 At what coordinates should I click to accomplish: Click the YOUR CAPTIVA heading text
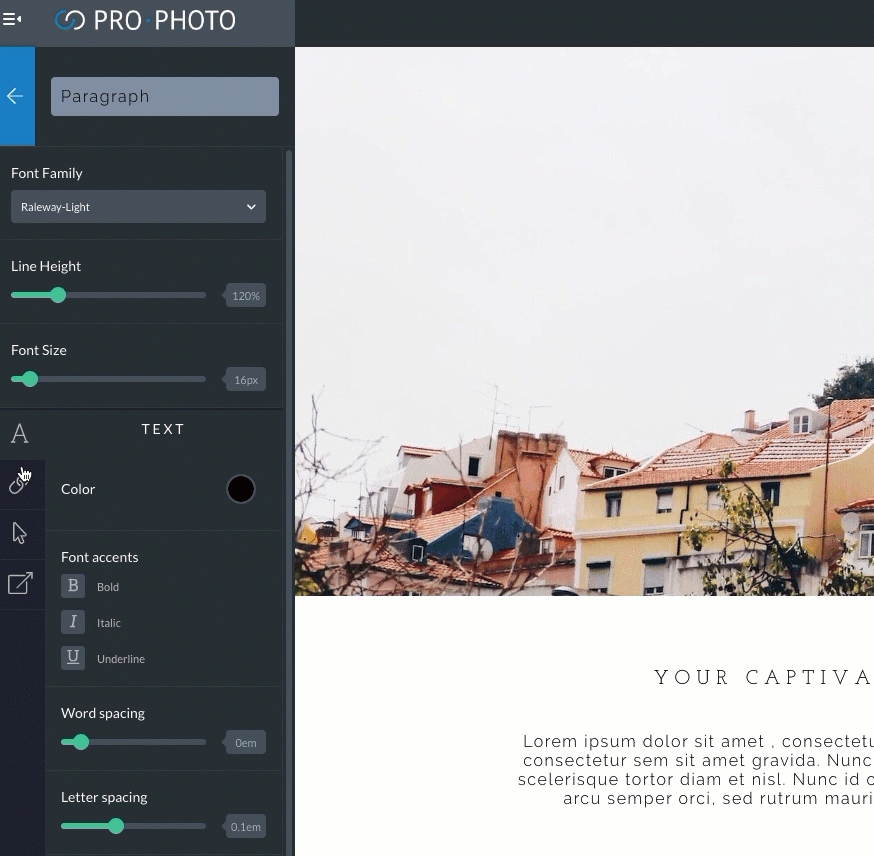764,677
